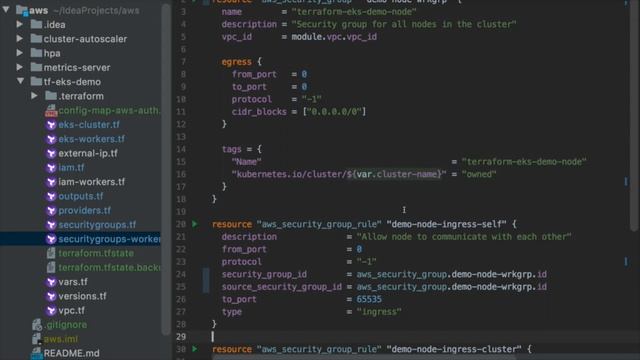Click the source_security_group_id attribute name
The image size is (640, 360).
point(282,287)
